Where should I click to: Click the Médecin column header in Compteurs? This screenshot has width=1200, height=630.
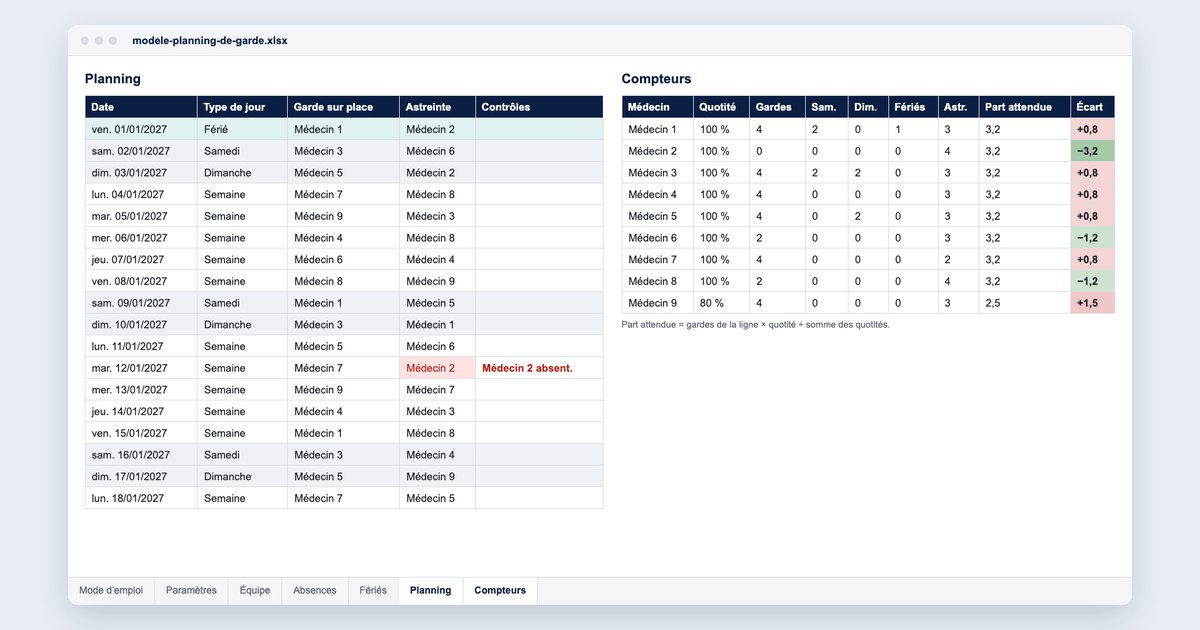pos(657,107)
